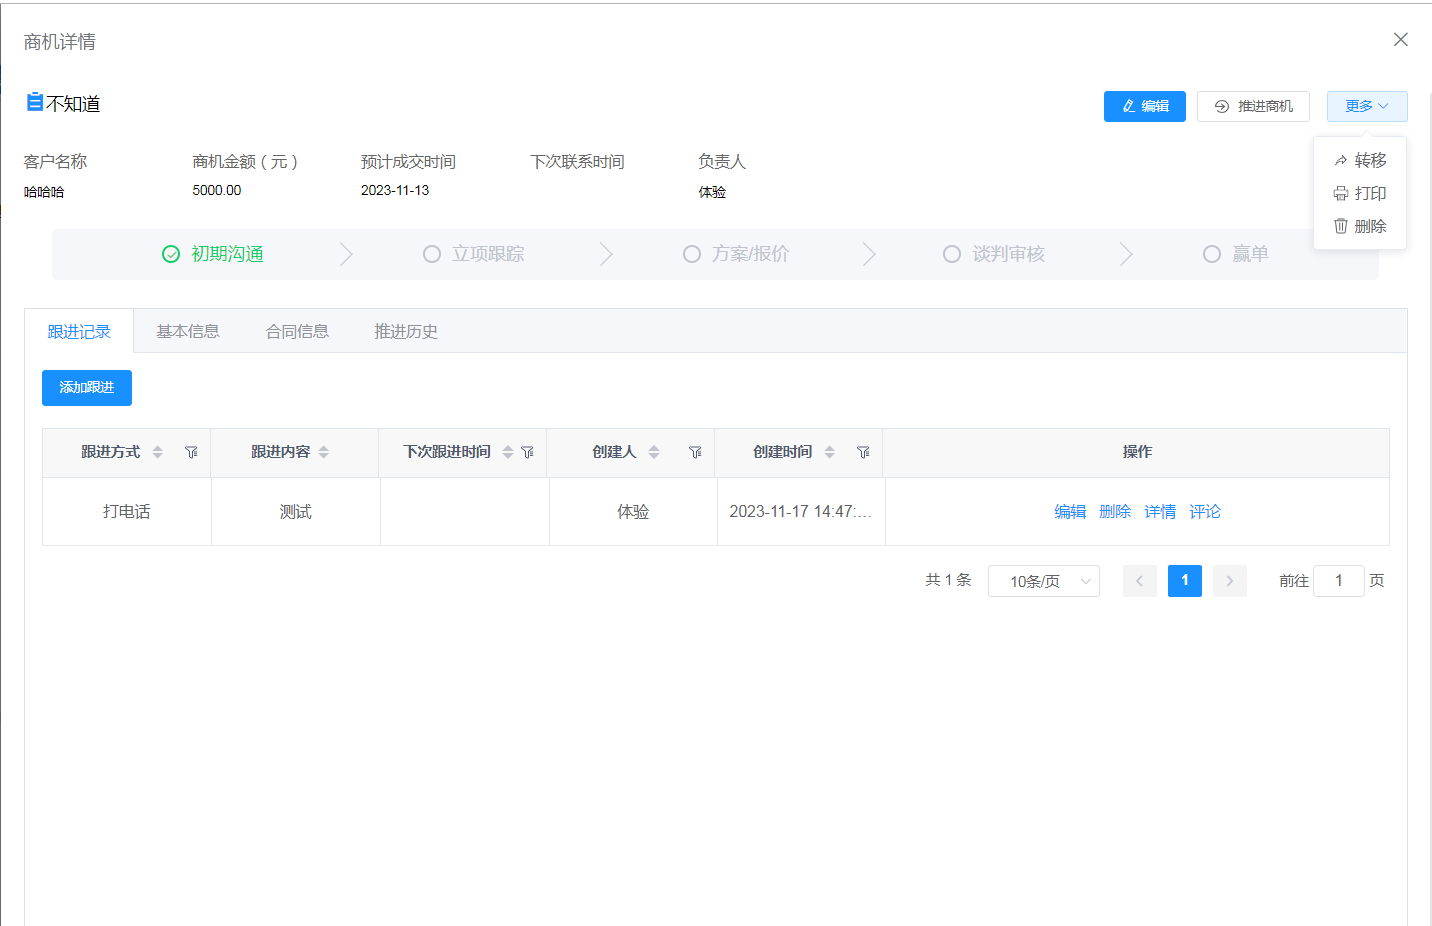Expand the 更多 dropdown button

click(x=1366, y=106)
